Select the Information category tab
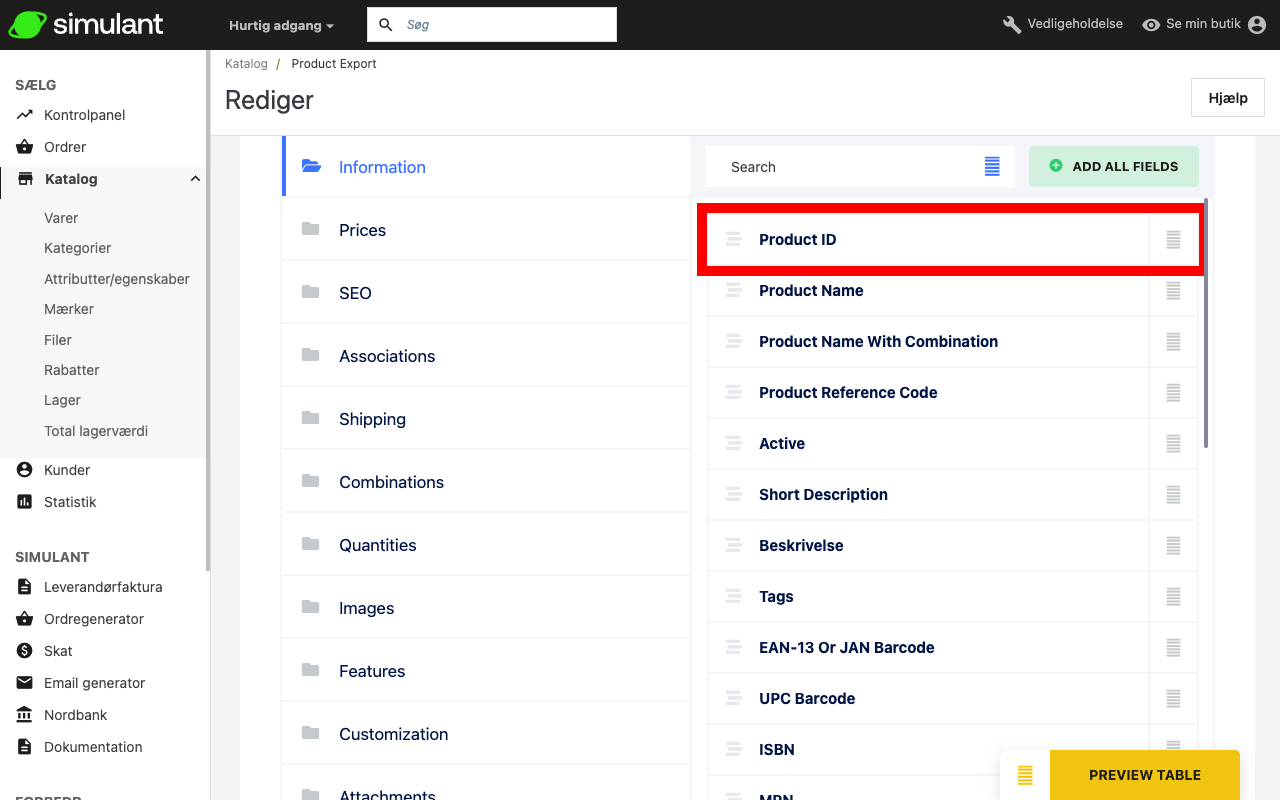 click(x=382, y=167)
